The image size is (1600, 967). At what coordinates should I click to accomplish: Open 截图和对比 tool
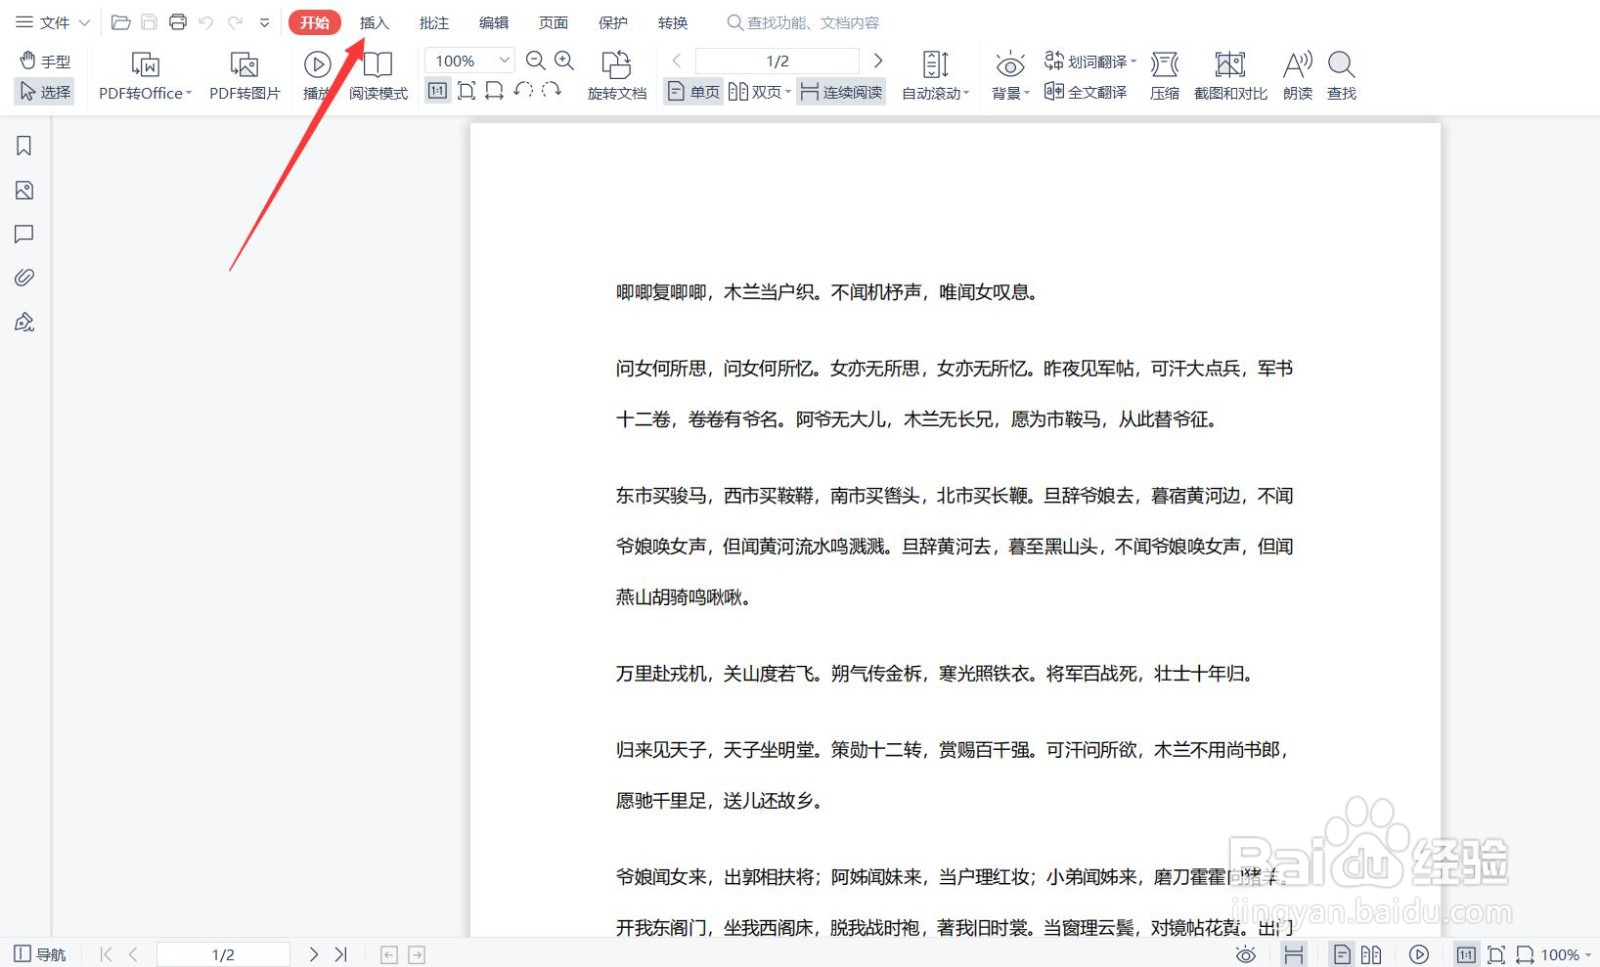(x=1230, y=76)
